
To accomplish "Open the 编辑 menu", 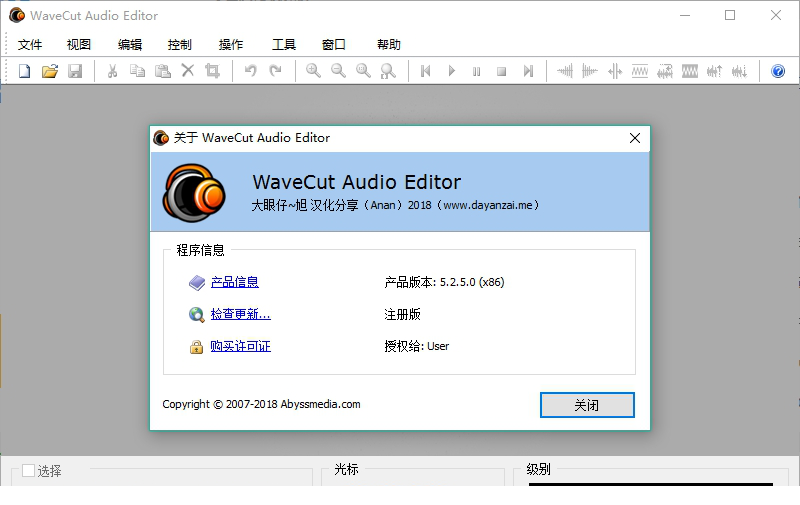I will [x=130, y=45].
